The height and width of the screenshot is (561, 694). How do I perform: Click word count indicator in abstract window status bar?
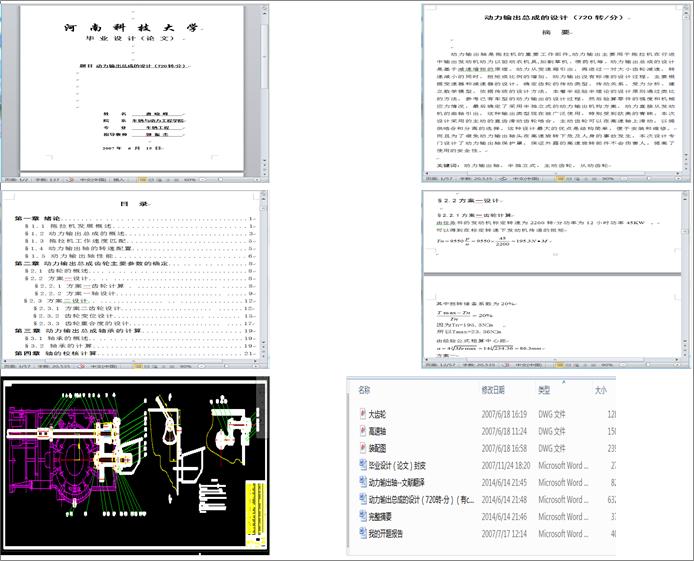point(477,179)
